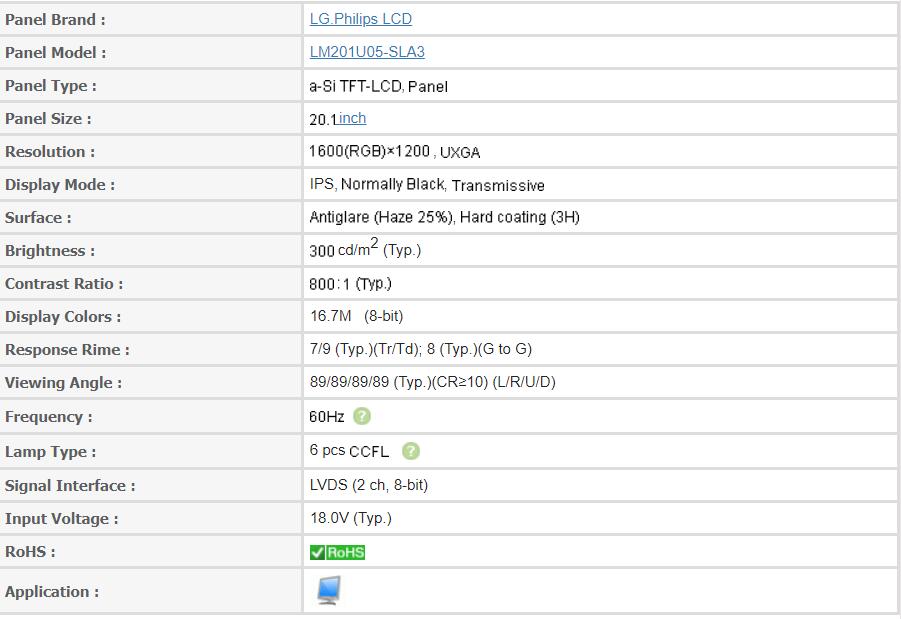Select the Panel Brand label cell

tap(151, 20)
